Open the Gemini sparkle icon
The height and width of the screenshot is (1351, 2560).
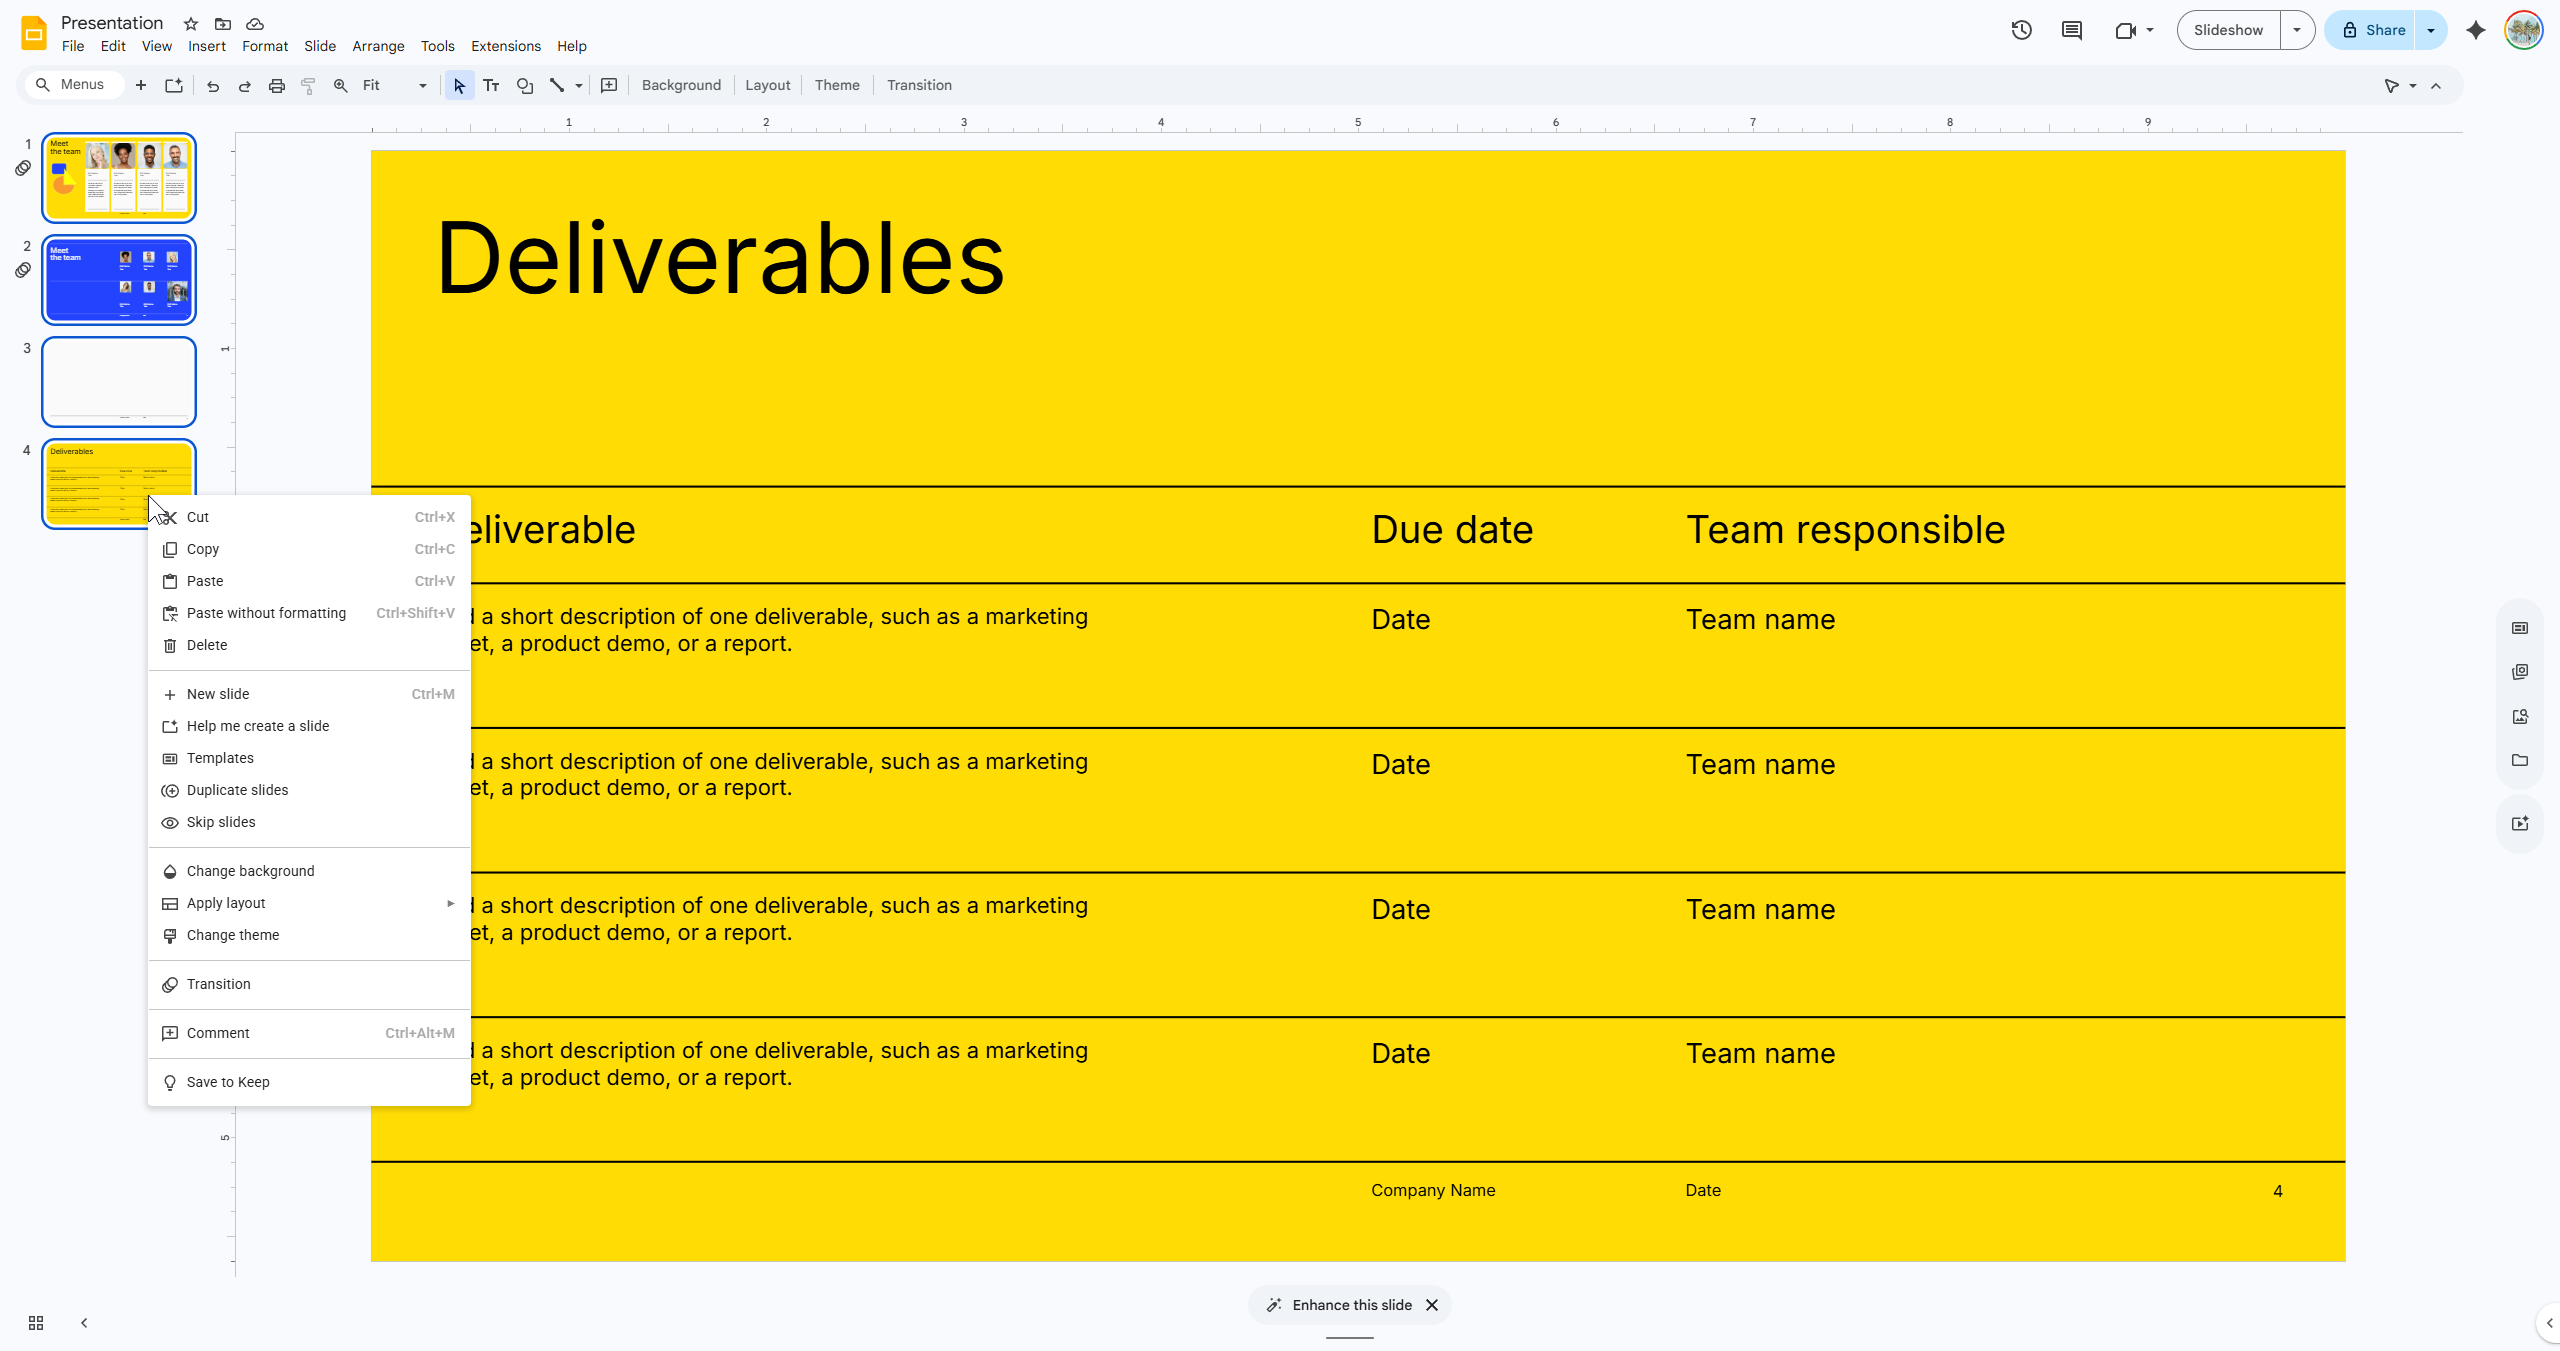[x=2476, y=30]
